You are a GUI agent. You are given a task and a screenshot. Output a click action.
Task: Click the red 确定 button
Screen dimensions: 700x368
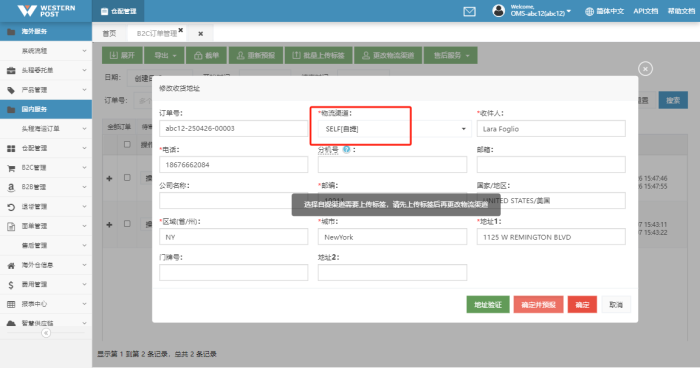coord(582,305)
